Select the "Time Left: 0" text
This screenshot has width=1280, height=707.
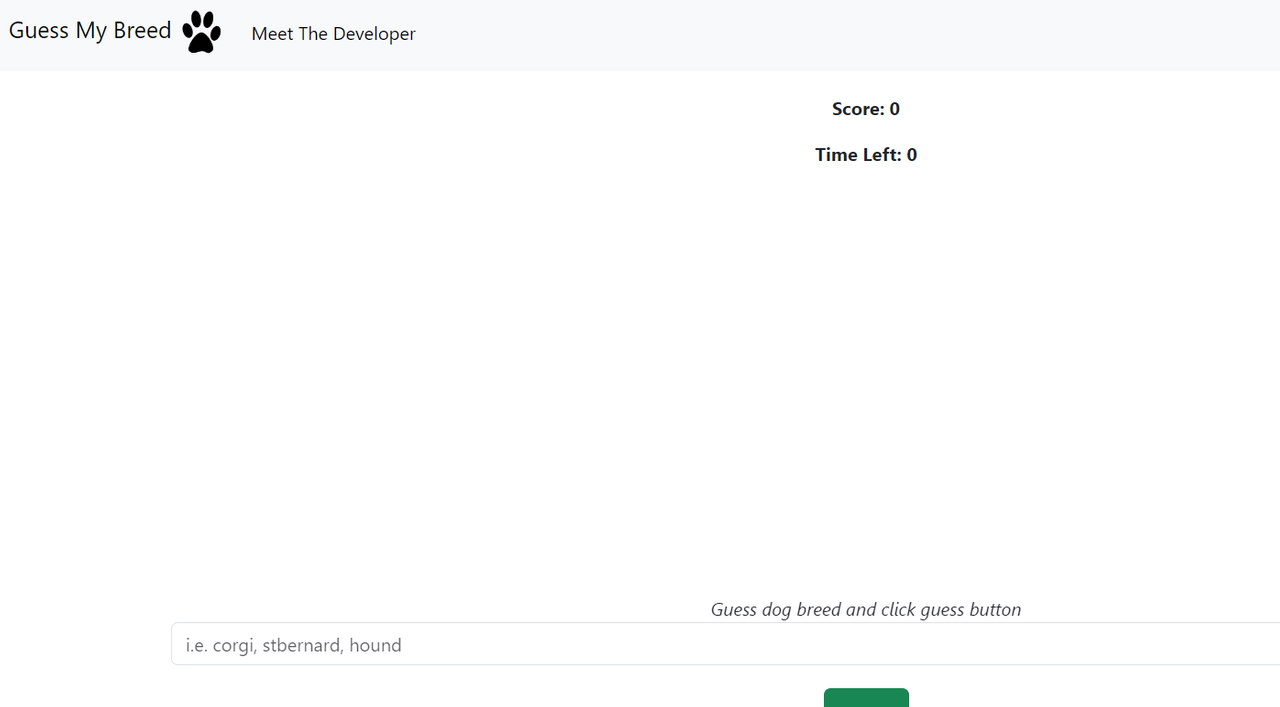click(866, 155)
